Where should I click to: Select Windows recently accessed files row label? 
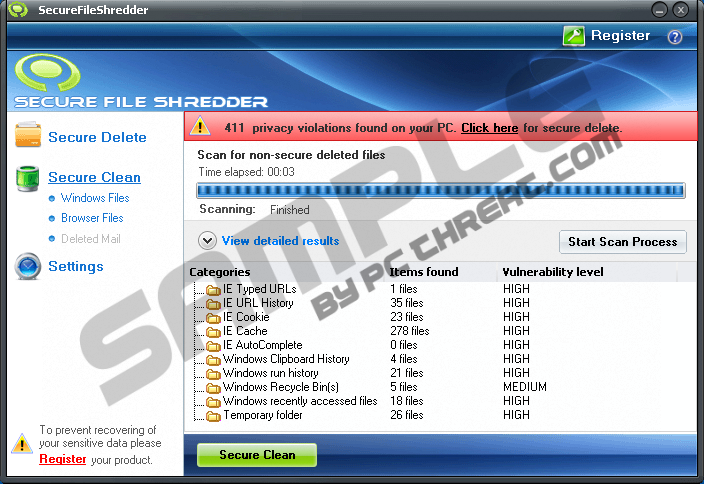point(300,400)
